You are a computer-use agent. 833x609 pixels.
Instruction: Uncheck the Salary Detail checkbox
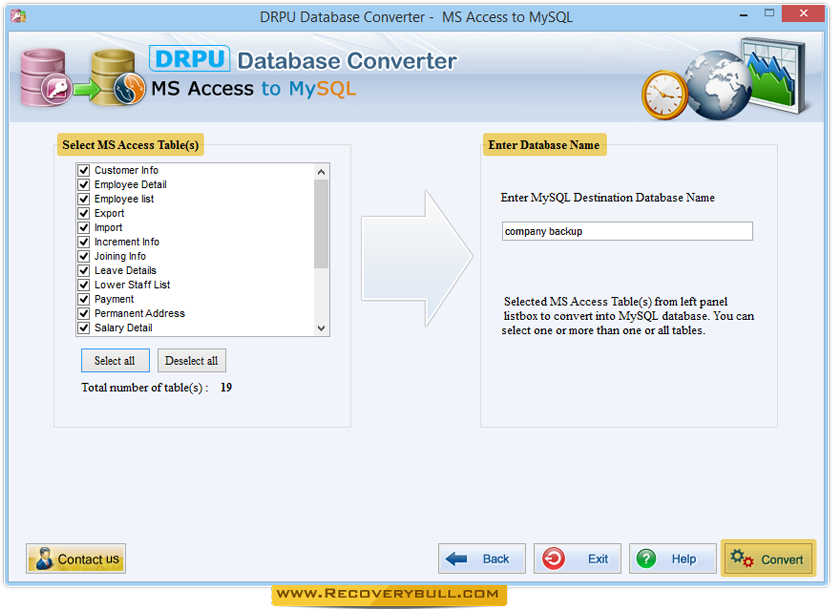pyautogui.click(x=83, y=328)
